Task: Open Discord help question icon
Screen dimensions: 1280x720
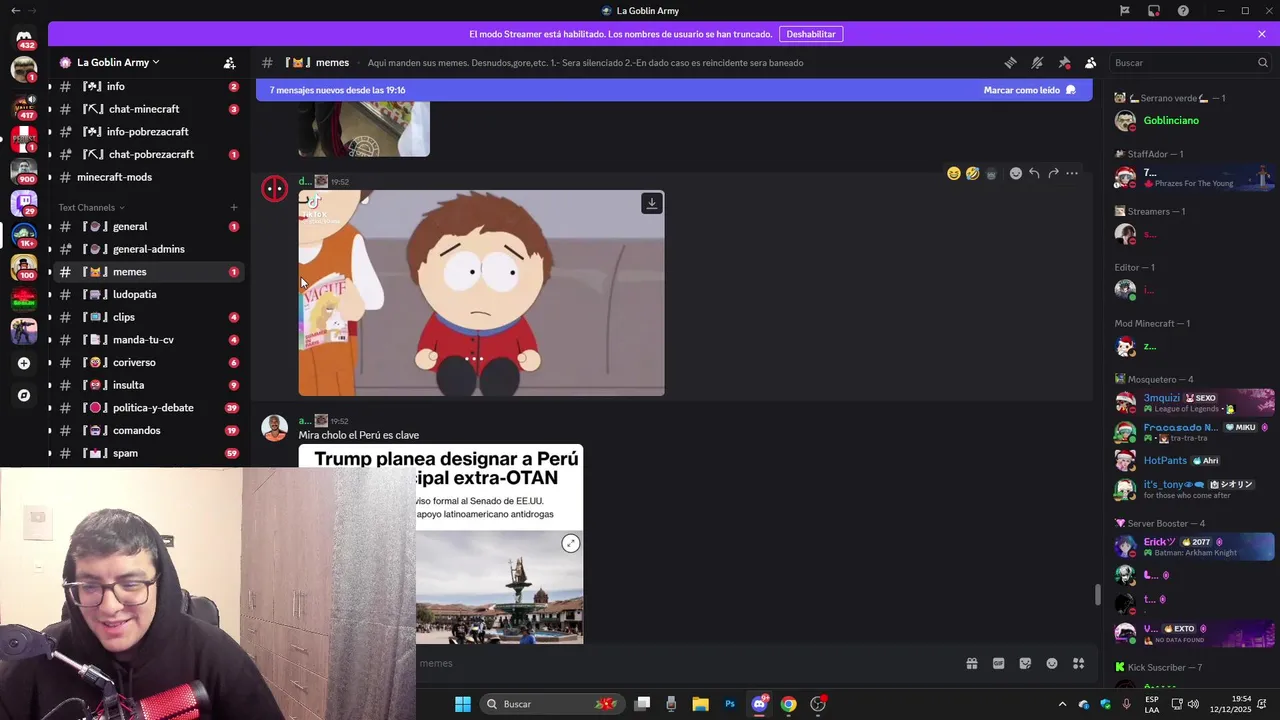Action: point(1184,11)
